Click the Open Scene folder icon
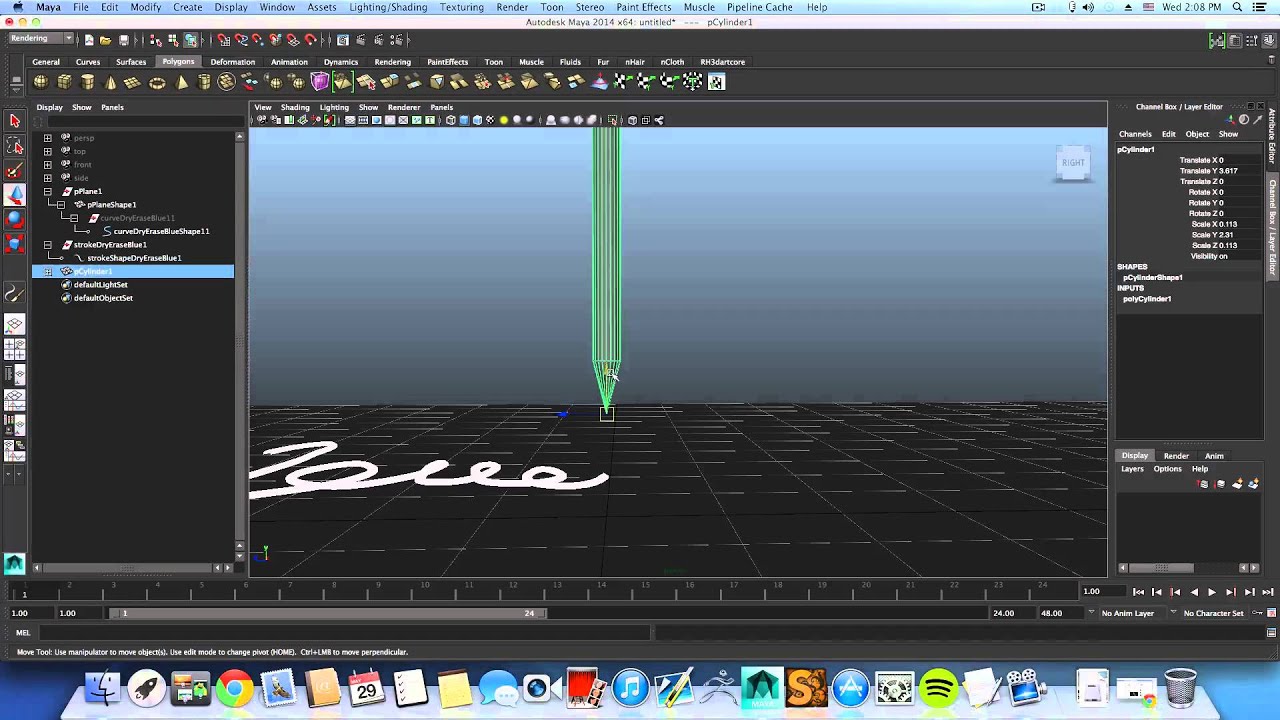 [x=105, y=40]
